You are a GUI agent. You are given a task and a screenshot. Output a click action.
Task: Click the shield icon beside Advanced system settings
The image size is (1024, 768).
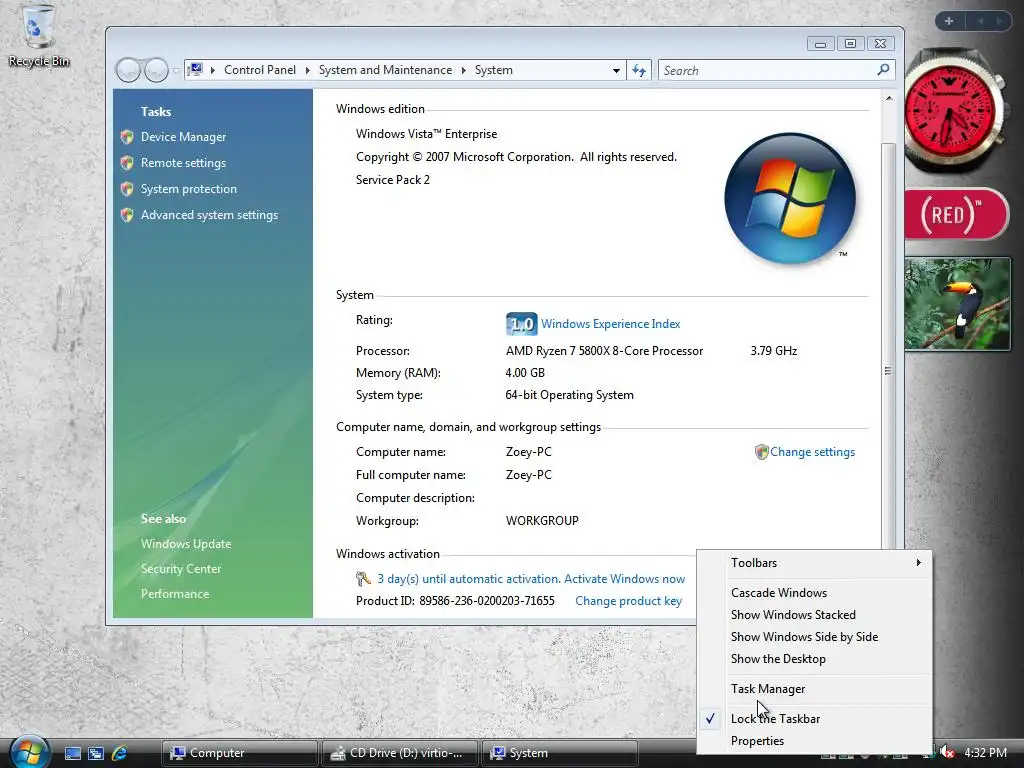(x=127, y=215)
